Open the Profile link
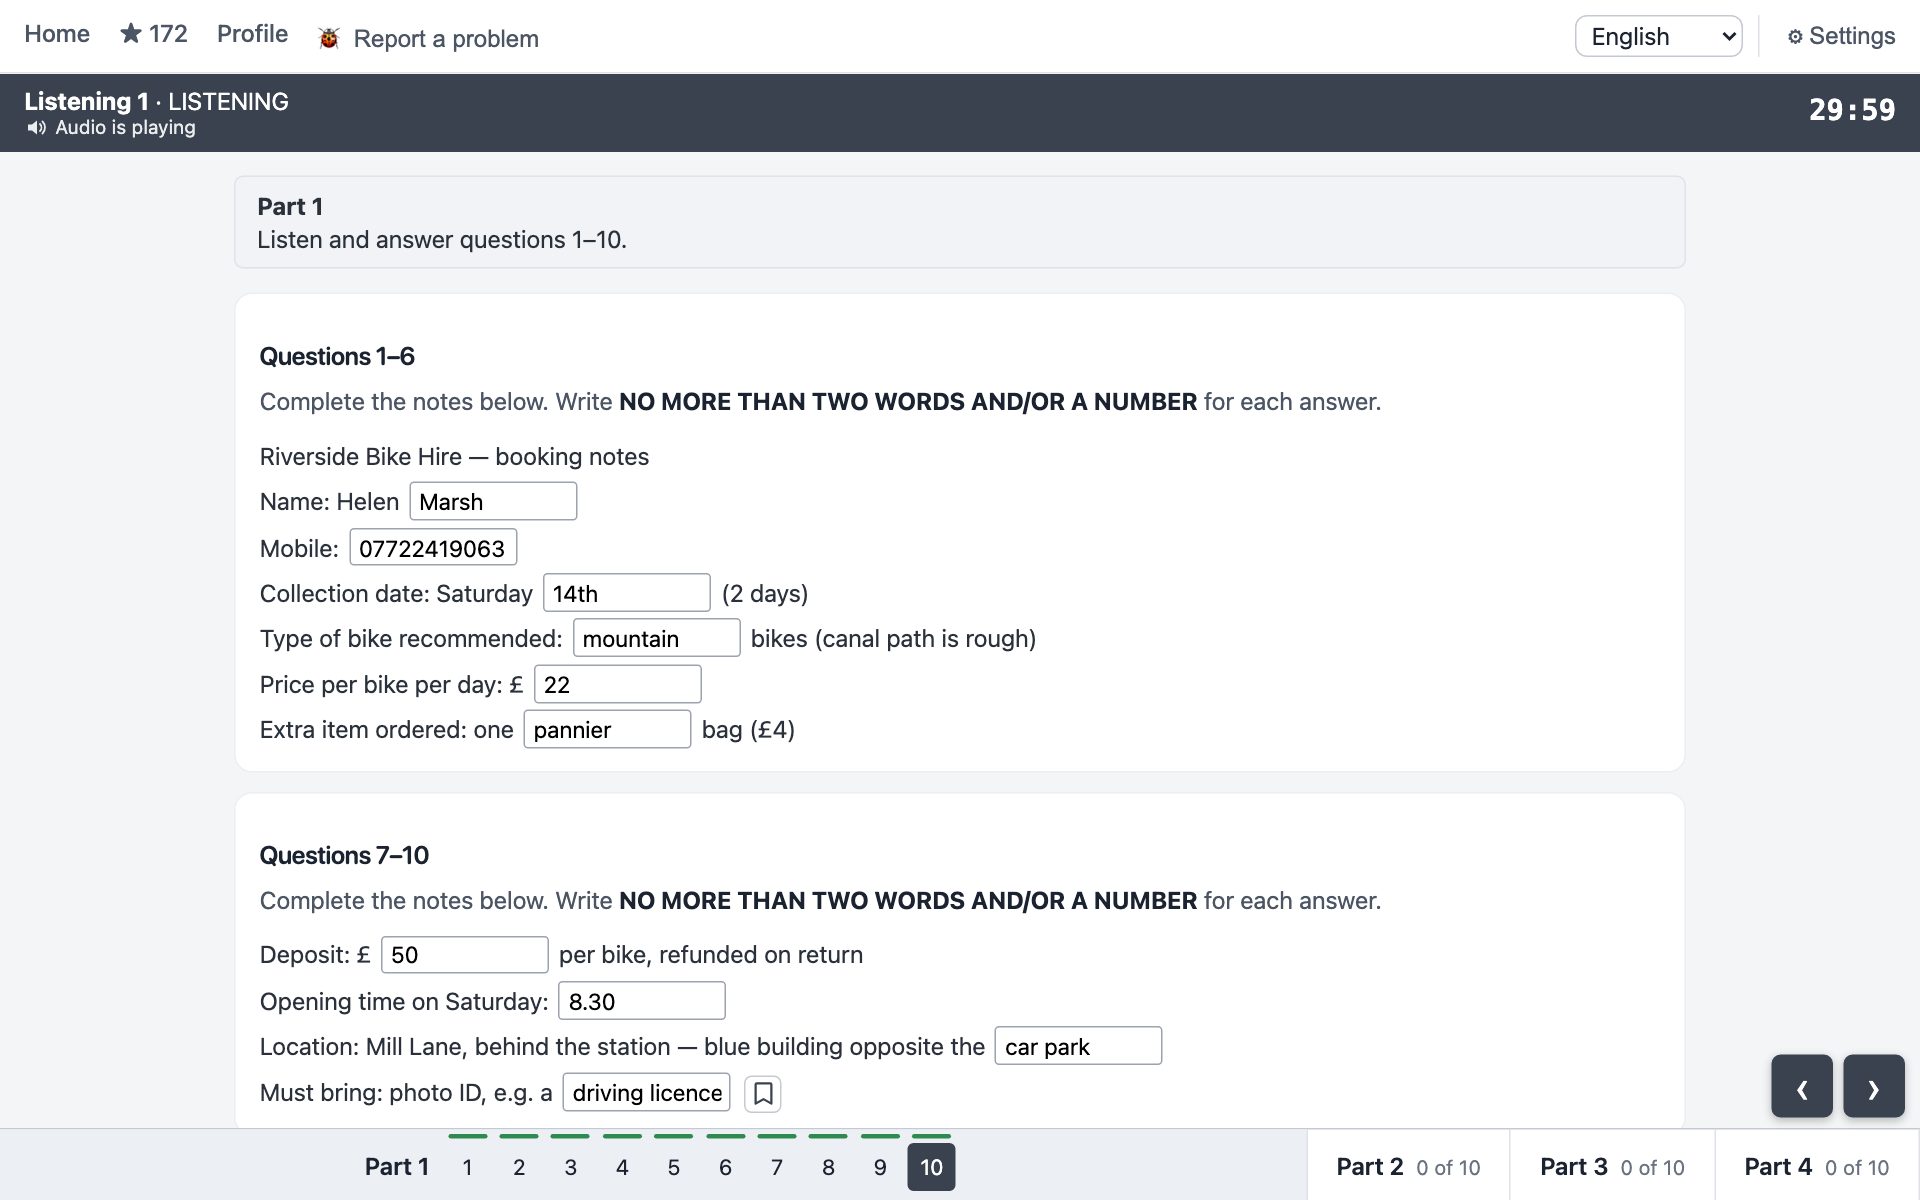This screenshot has width=1920, height=1200. 252,34
